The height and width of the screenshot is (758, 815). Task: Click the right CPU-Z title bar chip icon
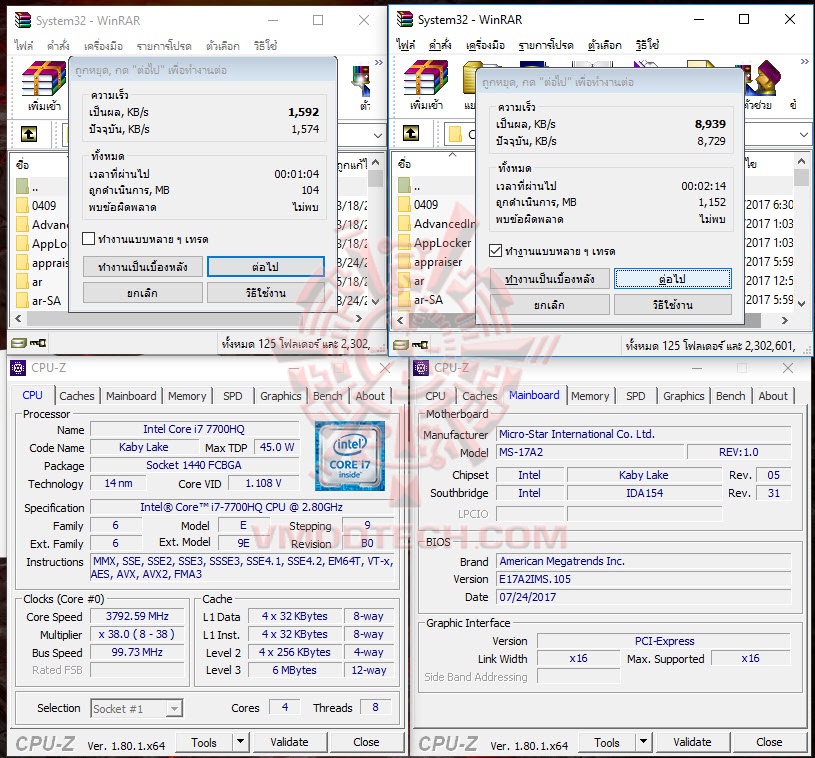point(420,368)
